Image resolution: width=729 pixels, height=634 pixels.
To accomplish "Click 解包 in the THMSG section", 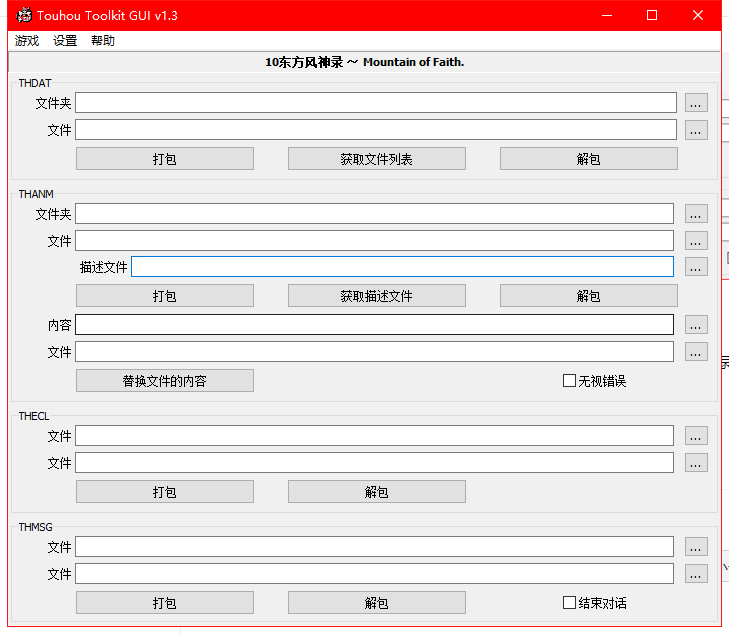I will (377, 603).
